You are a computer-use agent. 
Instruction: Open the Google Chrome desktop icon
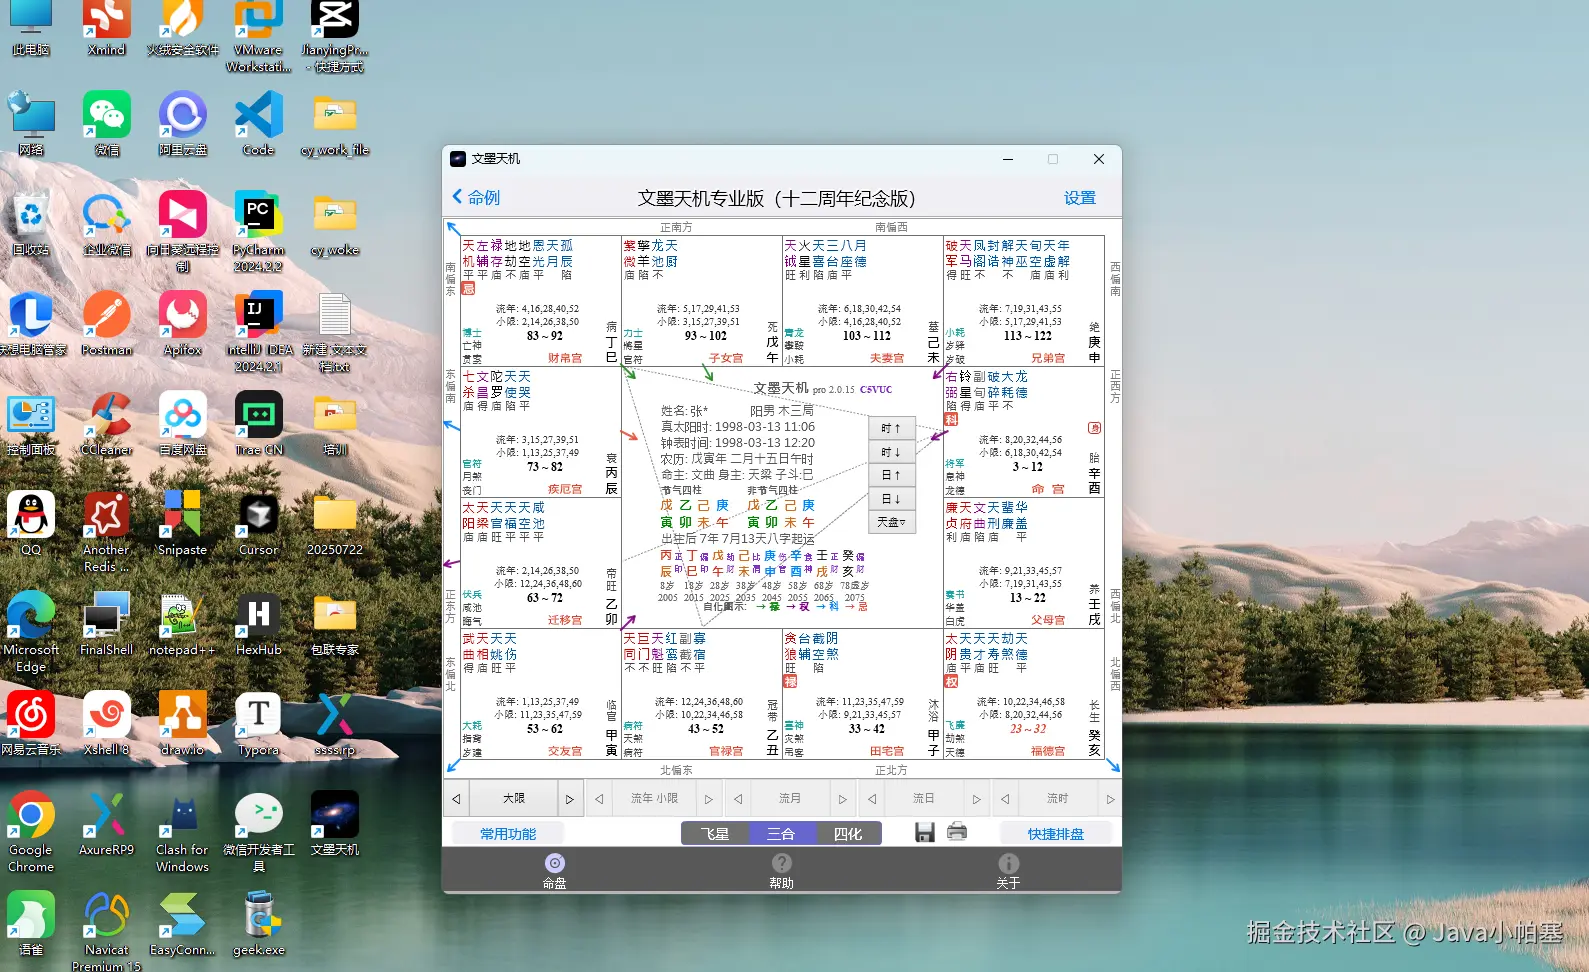31,816
